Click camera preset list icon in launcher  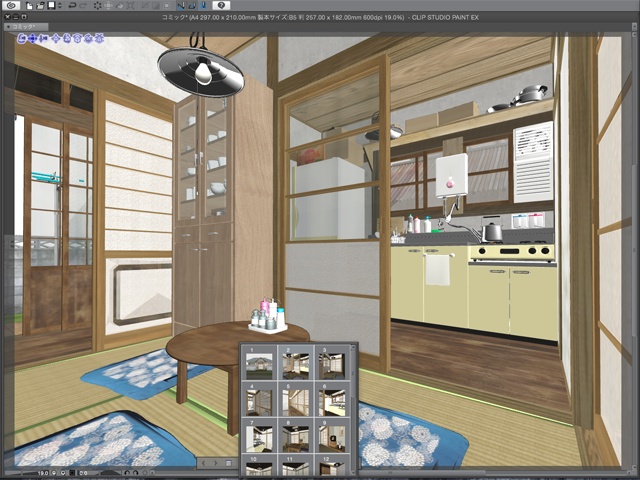coord(228,463)
